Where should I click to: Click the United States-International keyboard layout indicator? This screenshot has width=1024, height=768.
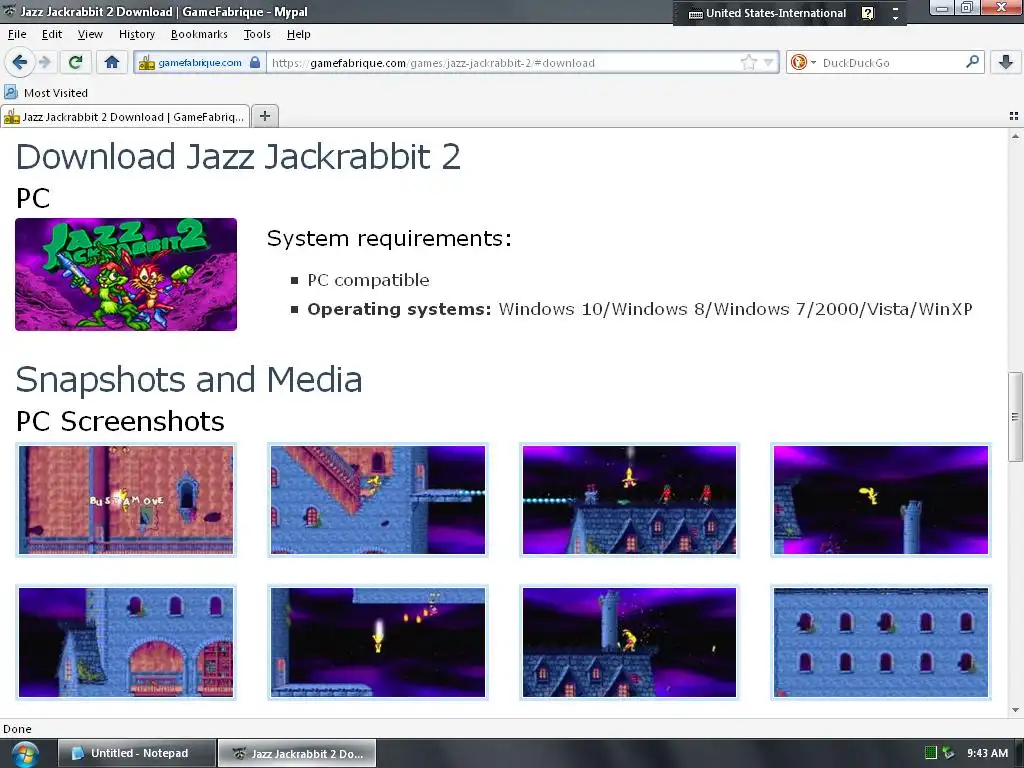776,13
